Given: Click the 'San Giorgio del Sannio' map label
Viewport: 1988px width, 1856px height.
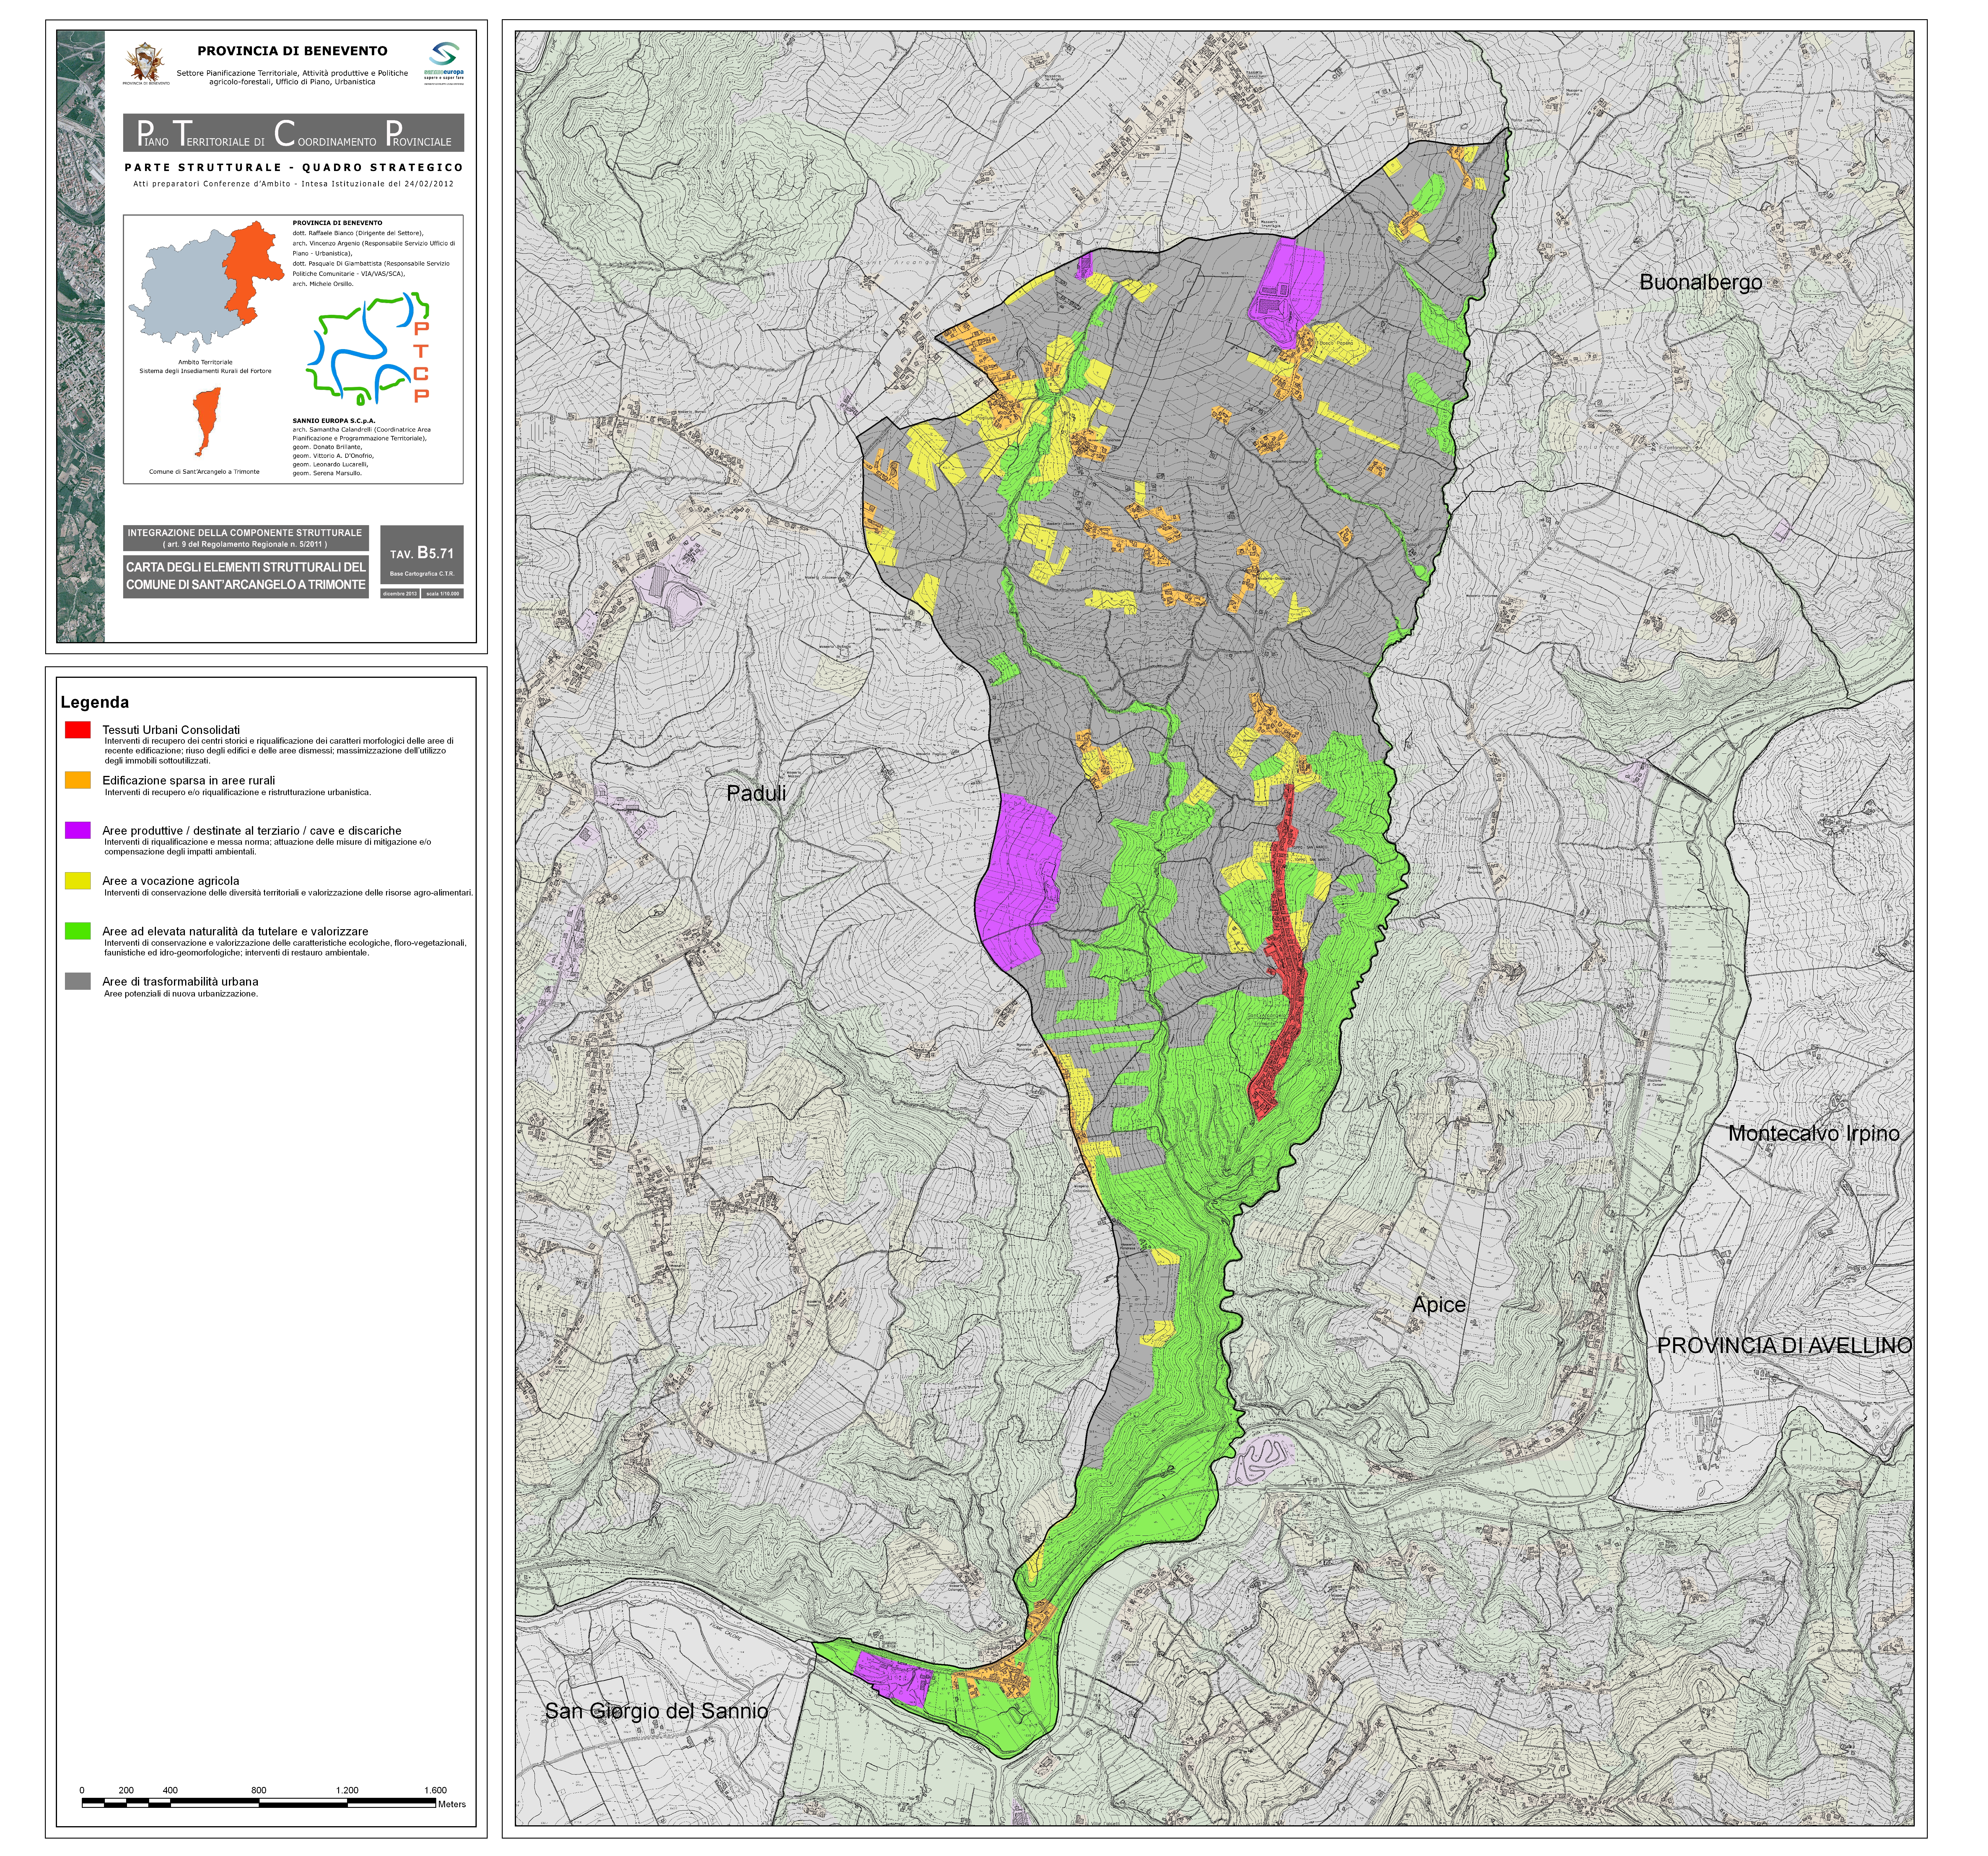Looking at the screenshot, I should point(657,1712).
